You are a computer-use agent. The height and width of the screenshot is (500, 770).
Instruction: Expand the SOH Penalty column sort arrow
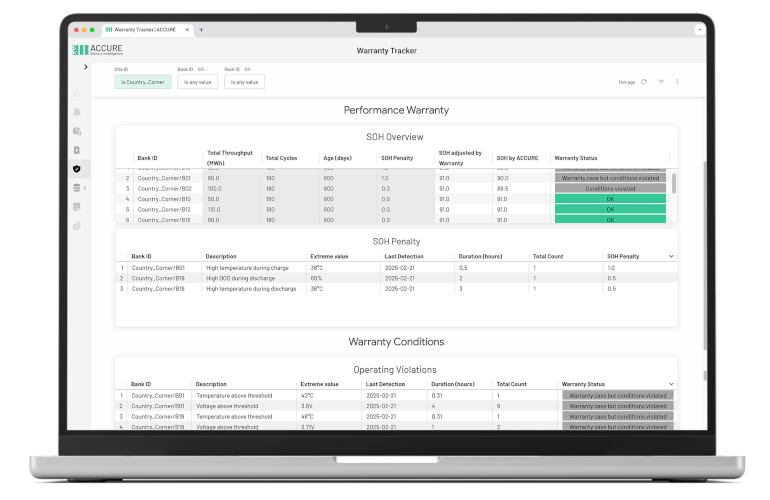click(670, 256)
